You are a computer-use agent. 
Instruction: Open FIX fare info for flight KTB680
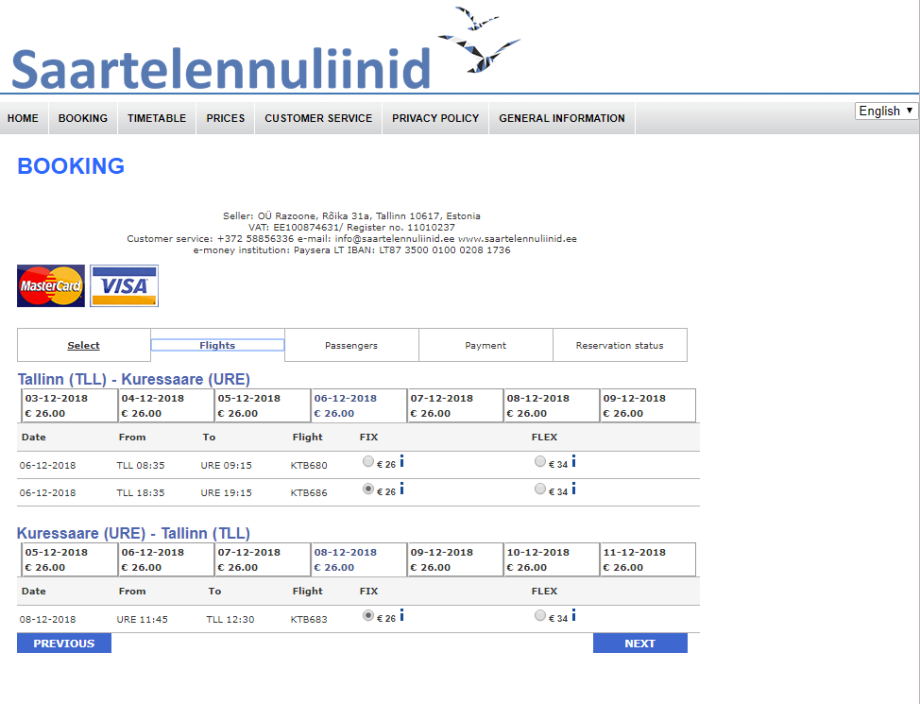tap(402, 461)
